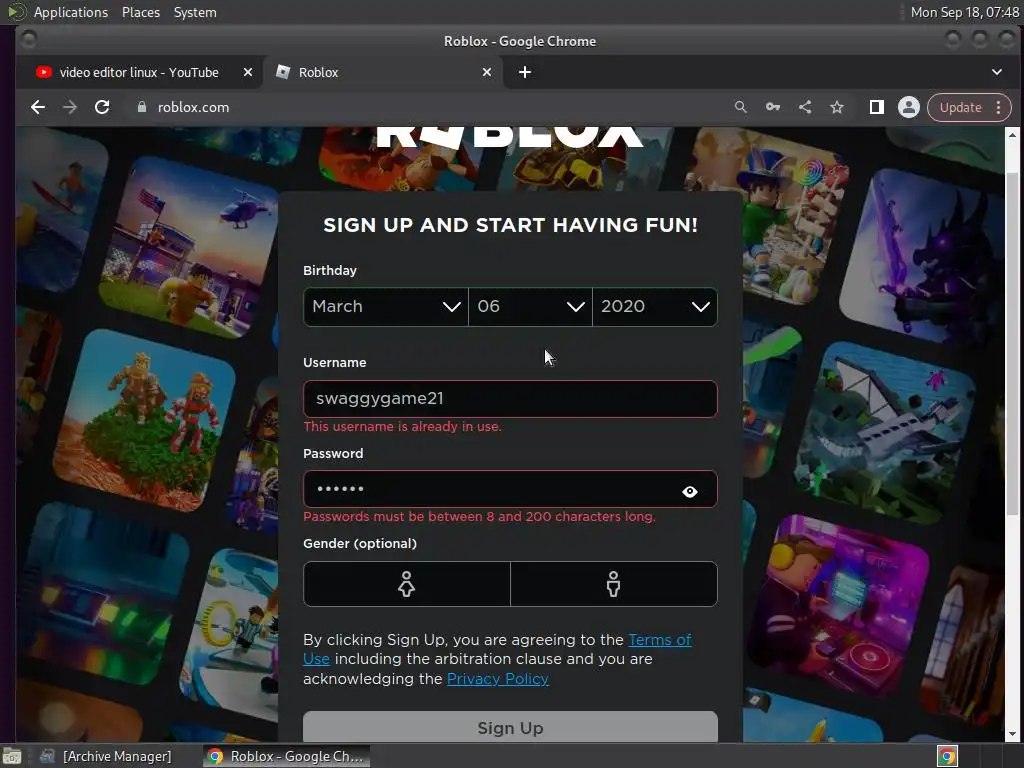Open Archive Manager from the taskbar

106,756
